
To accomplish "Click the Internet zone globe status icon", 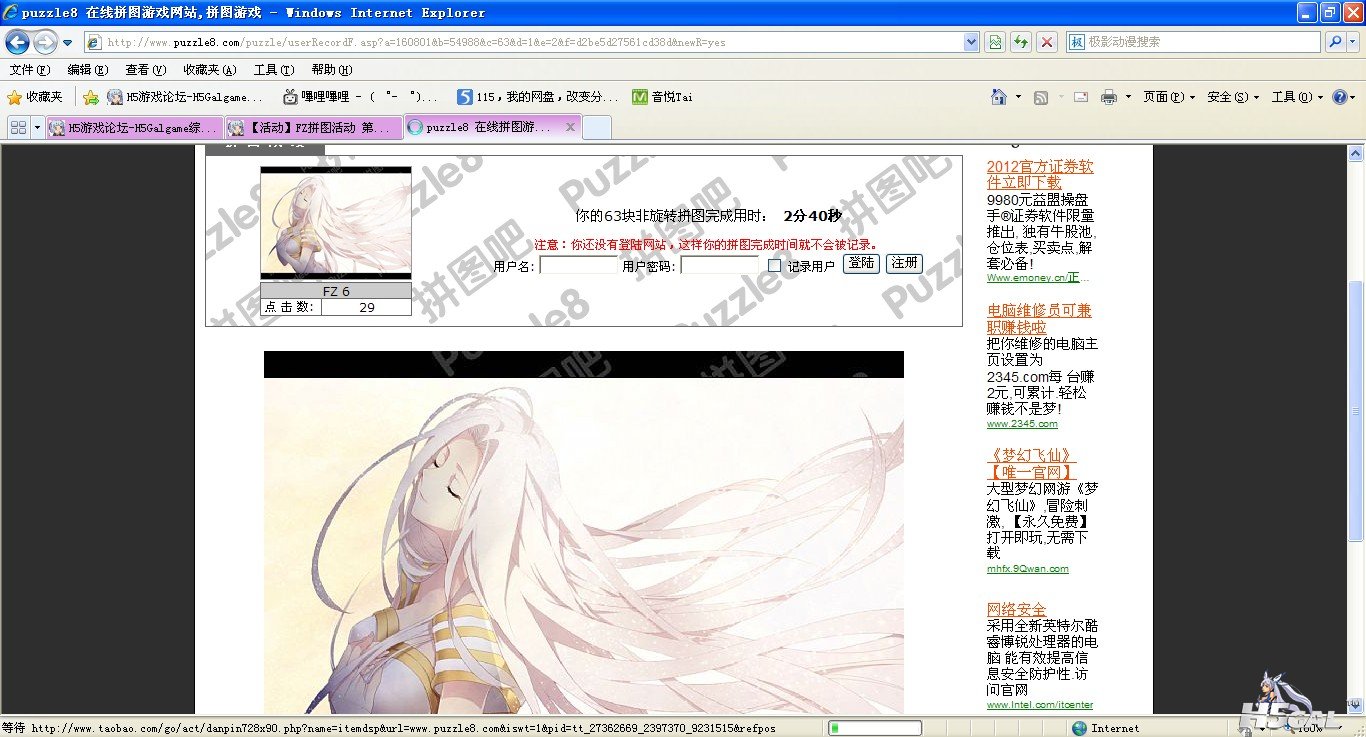I will pos(1079,728).
